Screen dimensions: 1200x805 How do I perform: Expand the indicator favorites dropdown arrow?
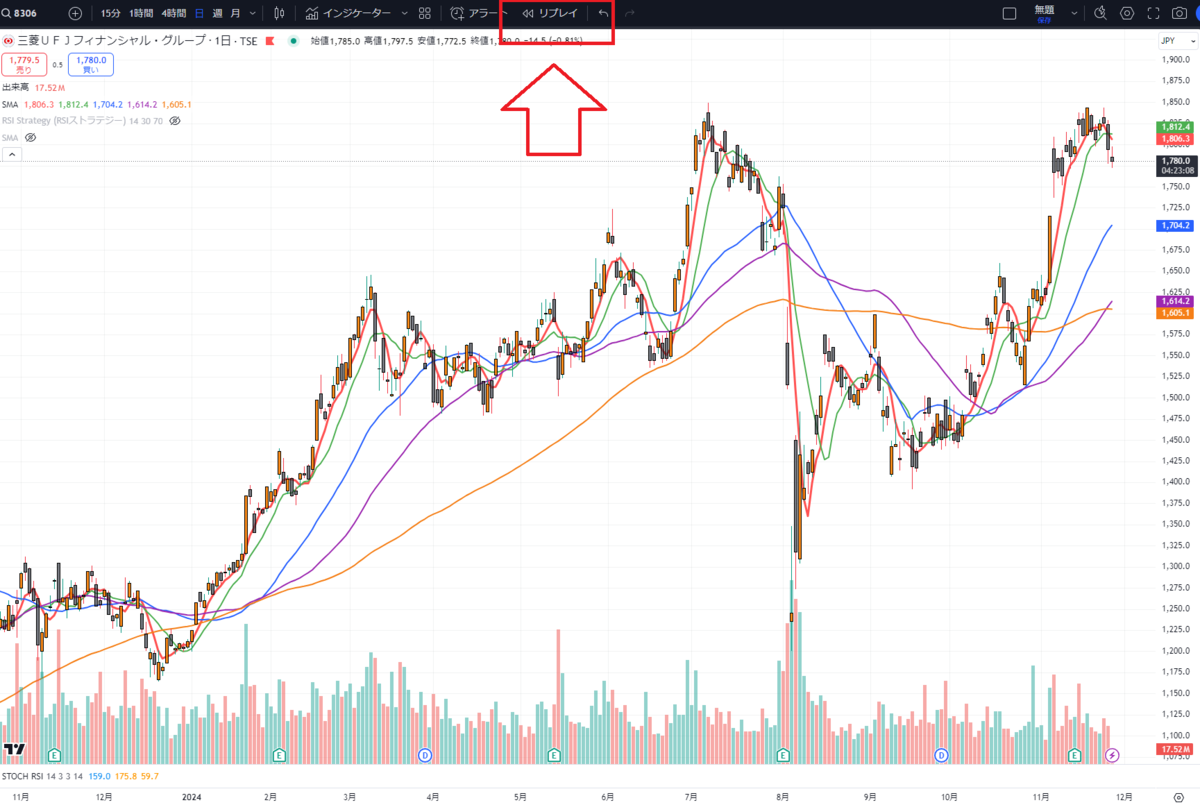click(x=403, y=13)
